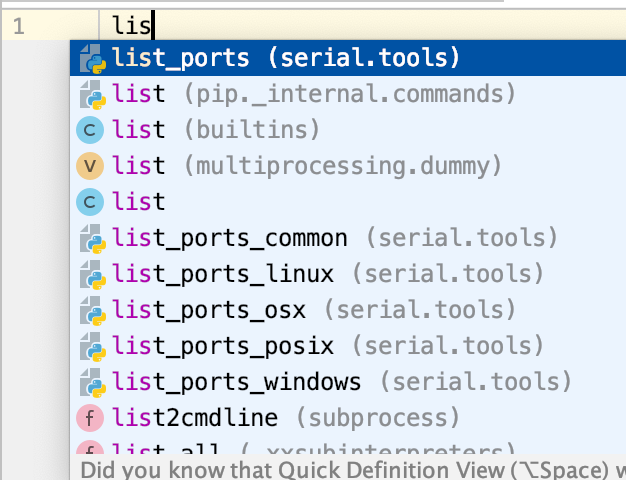Viewport: 626px width, 480px height.
Task: Select list (multiprocessing.dummy) variable suggestion
Action: 348,166
